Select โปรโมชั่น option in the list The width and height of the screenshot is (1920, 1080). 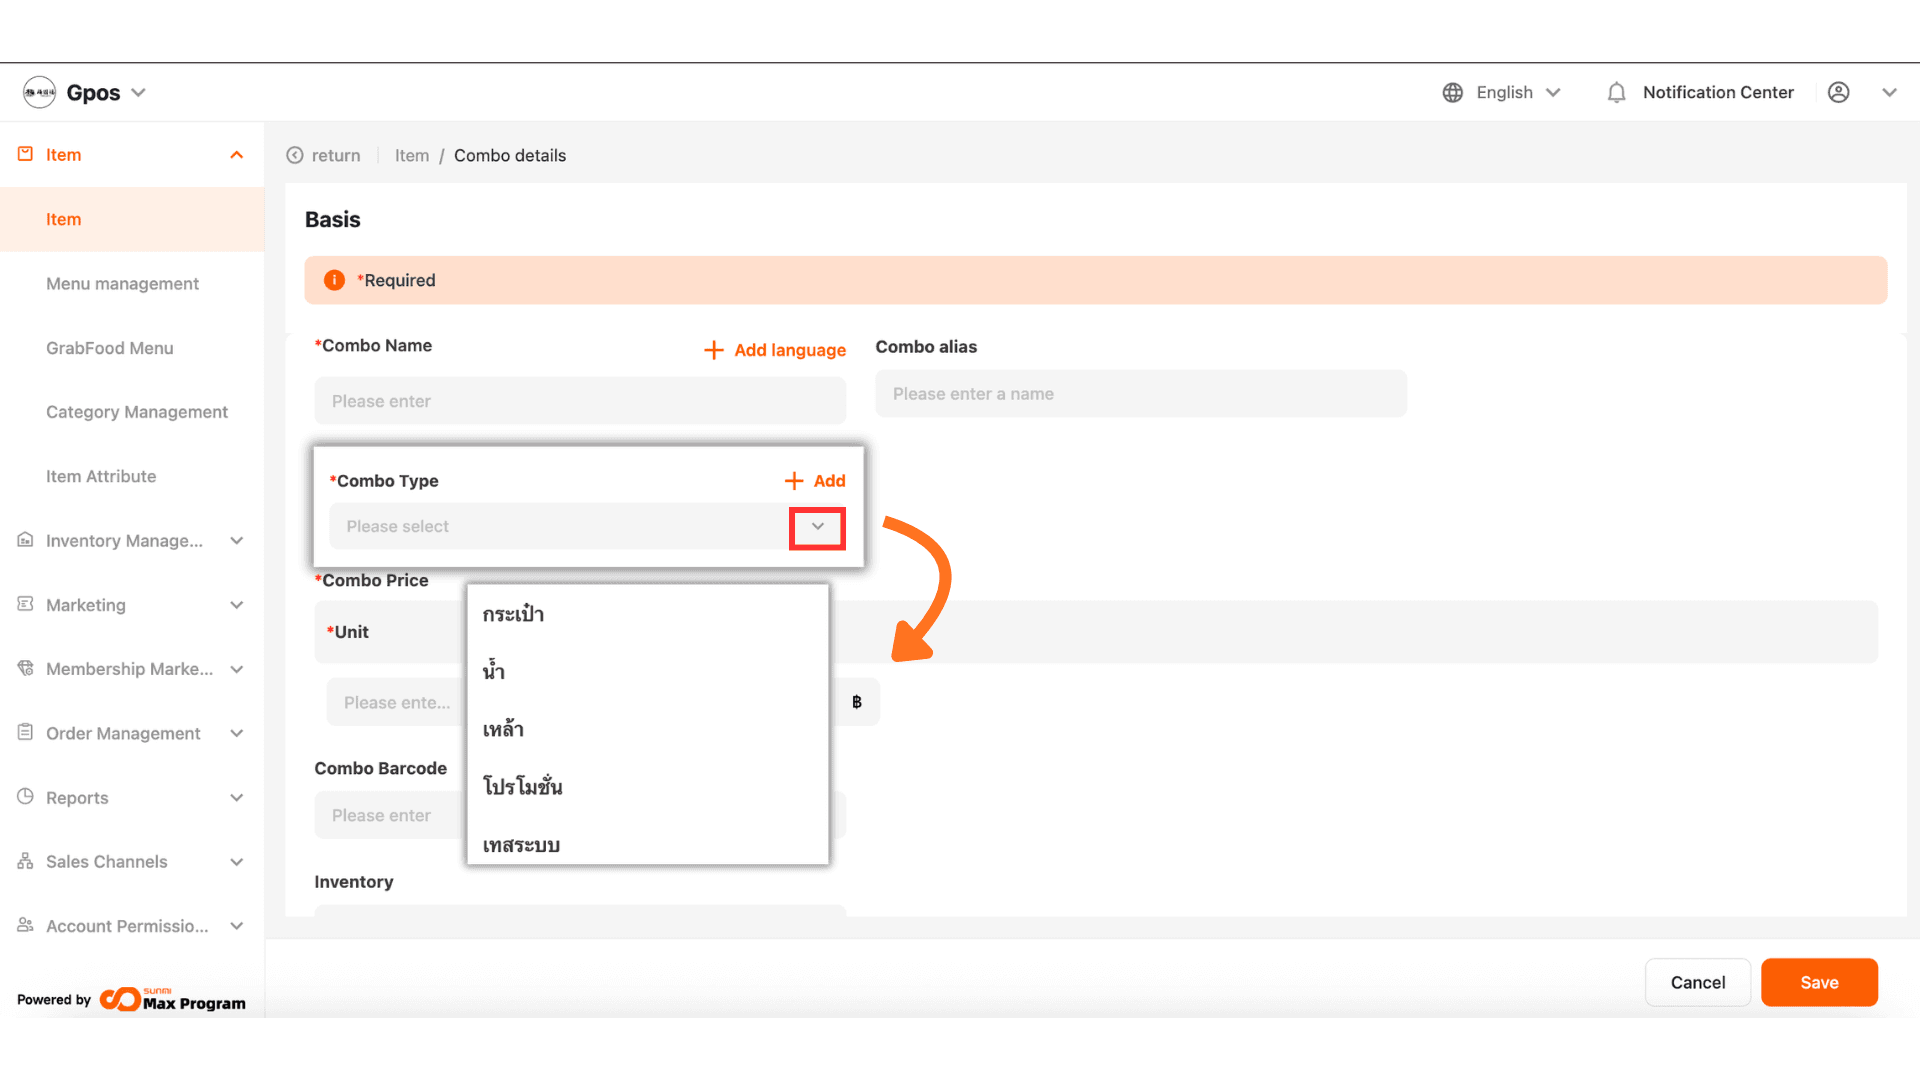522,787
